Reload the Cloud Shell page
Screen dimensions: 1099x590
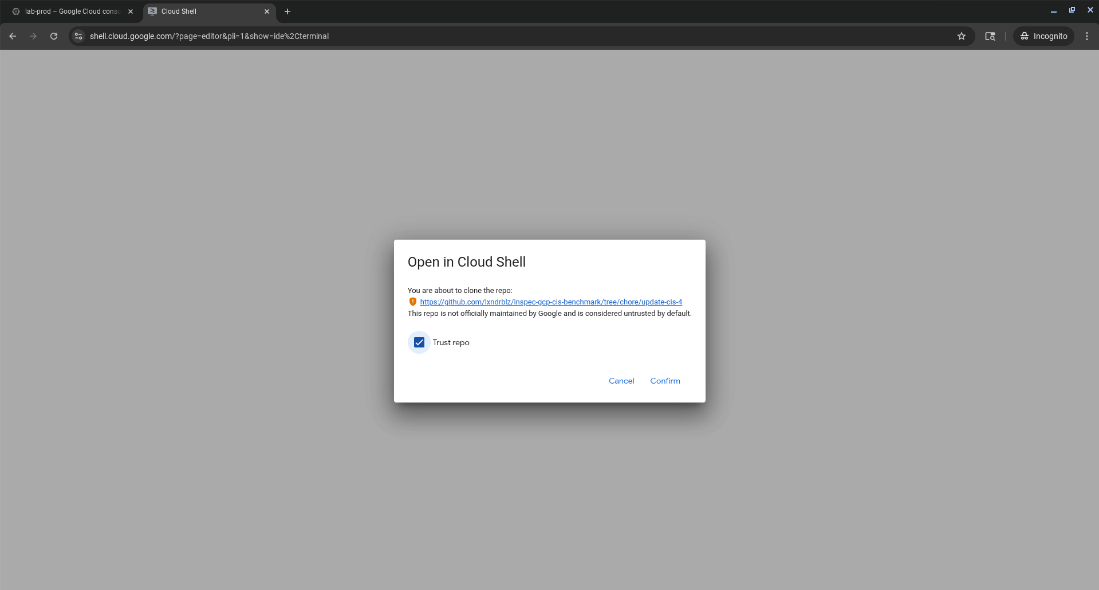pyautogui.click(x=54, y=36)
